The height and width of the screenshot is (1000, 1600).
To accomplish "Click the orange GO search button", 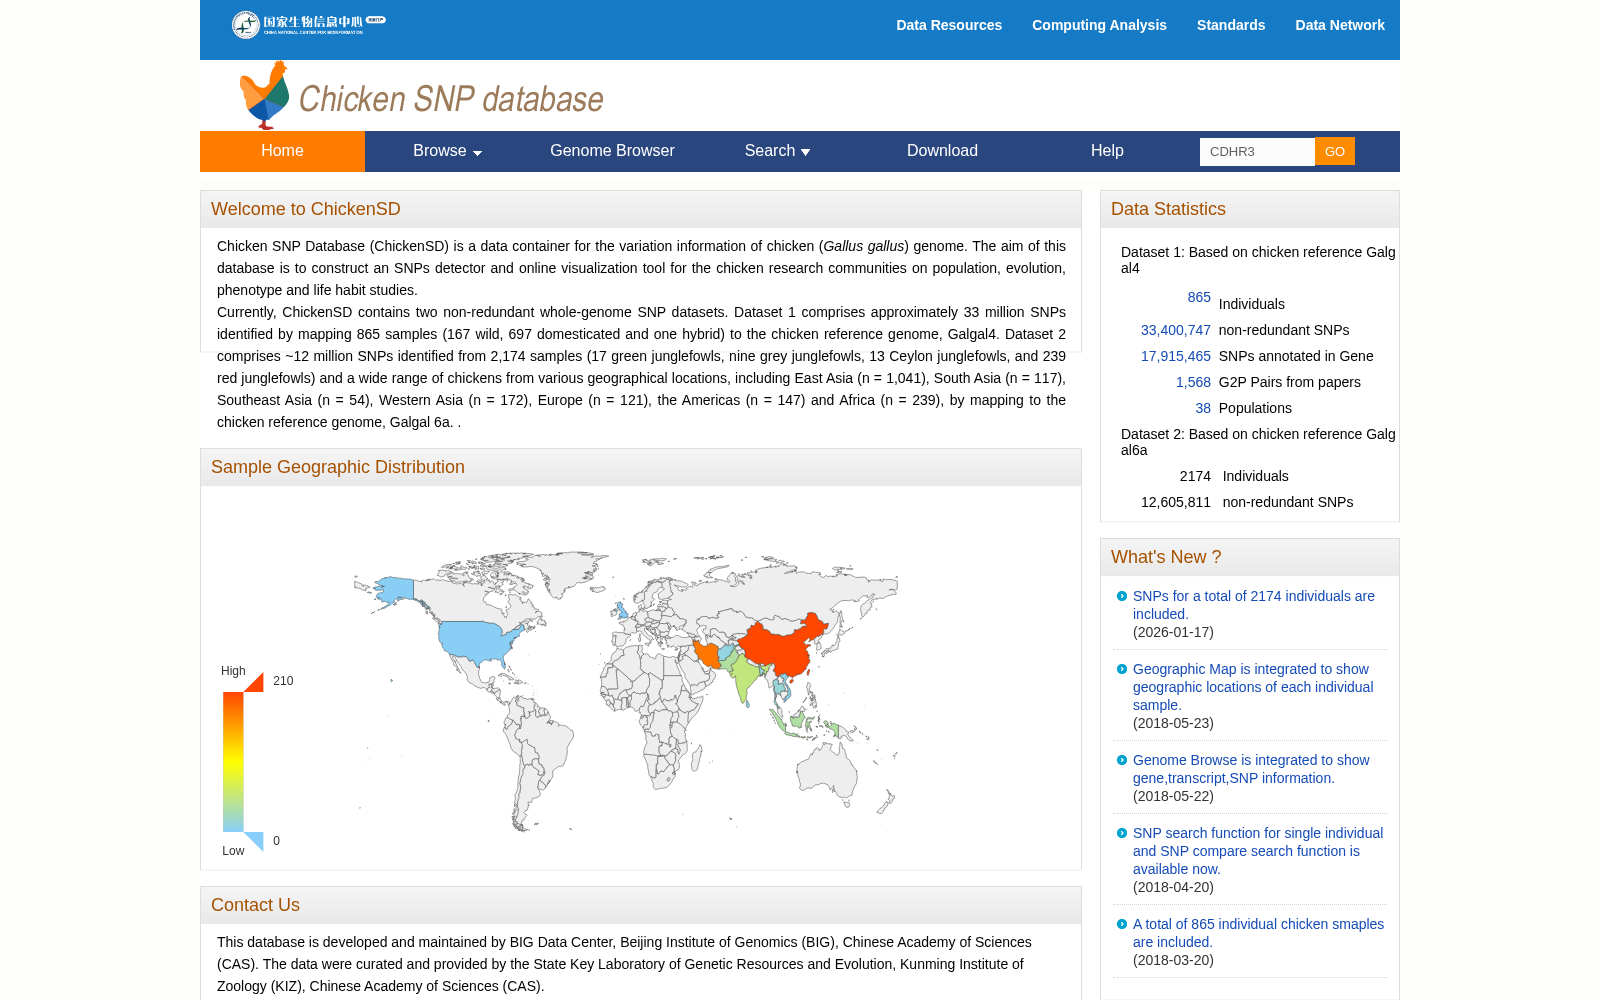I will point(1335,151).
